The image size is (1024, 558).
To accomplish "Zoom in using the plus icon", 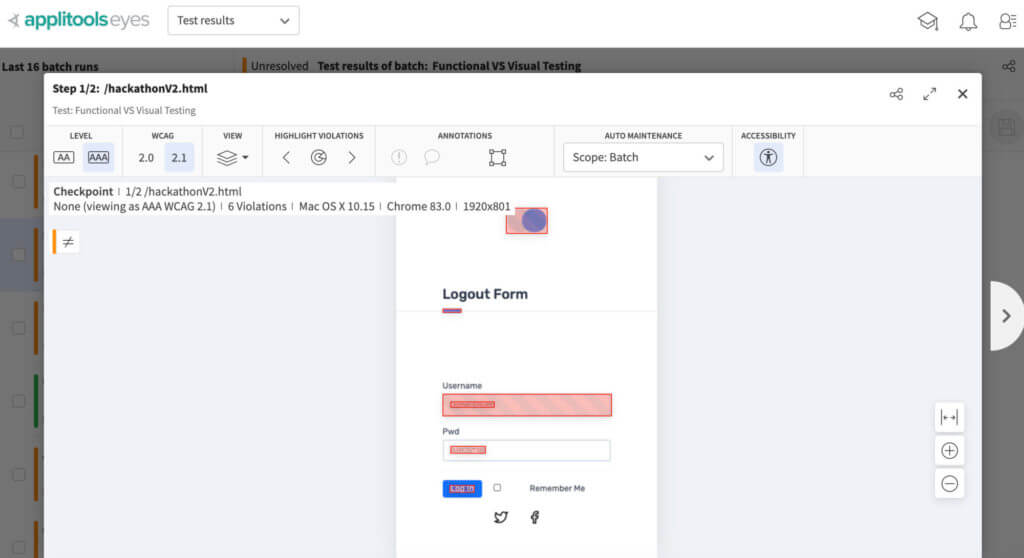I will pyautogui.click(x=950, y=451).
